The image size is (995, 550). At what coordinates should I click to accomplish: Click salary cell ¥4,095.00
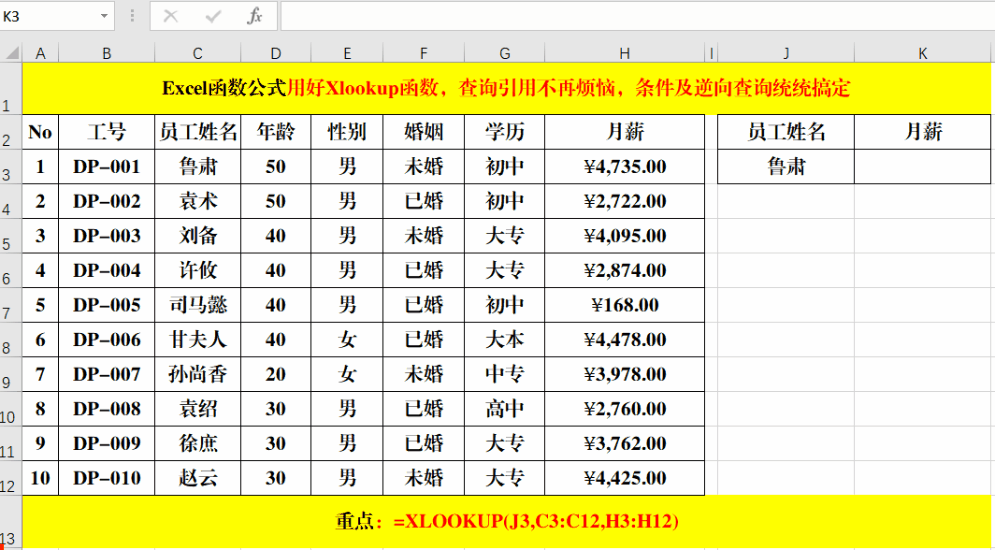pos(625,236)
